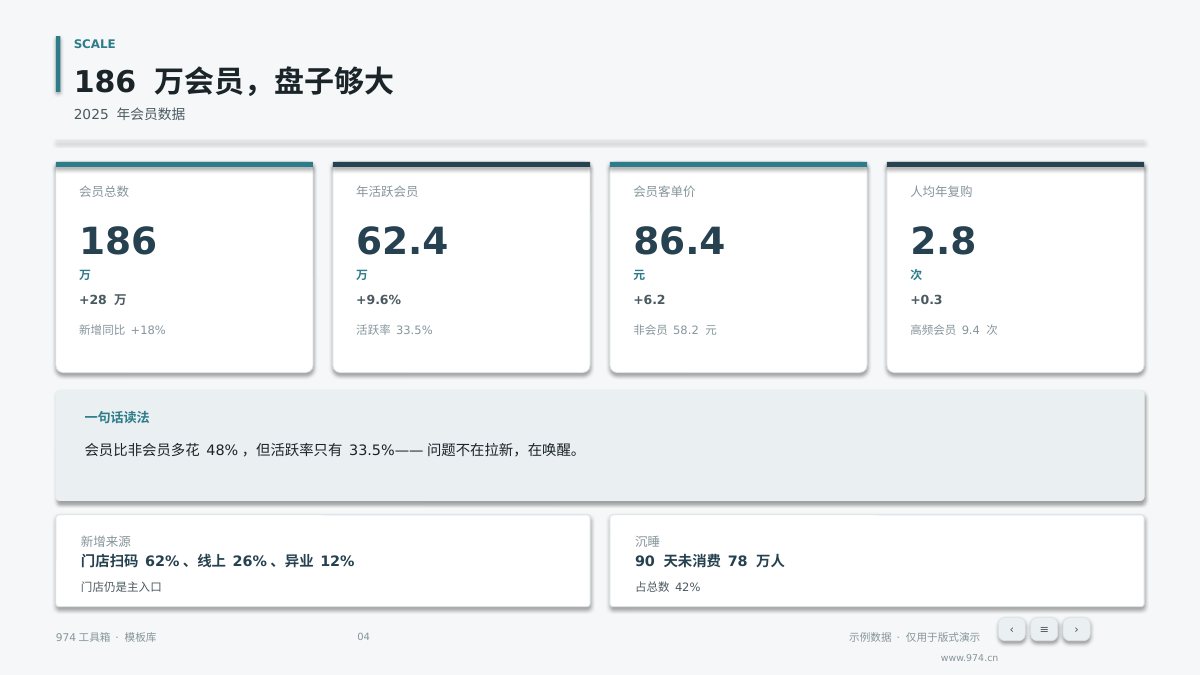
Task: Select 门店扫码 62%、线上 26% line
Action: tap(218, 561)
